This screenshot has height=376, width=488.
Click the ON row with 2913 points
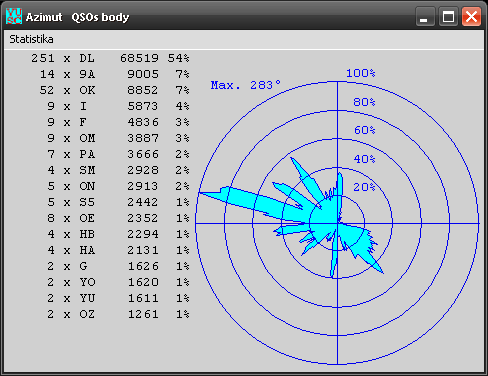click(x=118, y=186)
